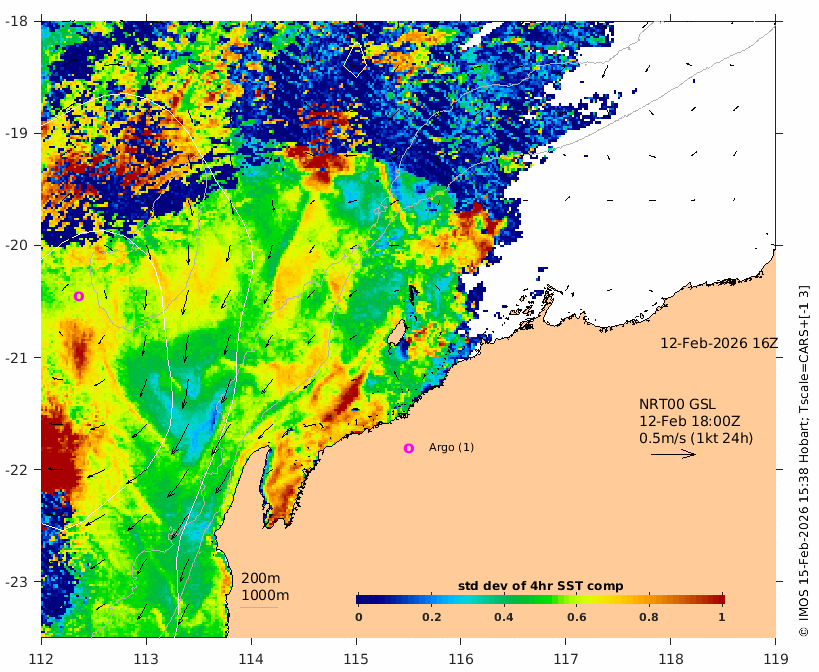Click the vertical IMOS copyright text

click(x=803, y=461)
